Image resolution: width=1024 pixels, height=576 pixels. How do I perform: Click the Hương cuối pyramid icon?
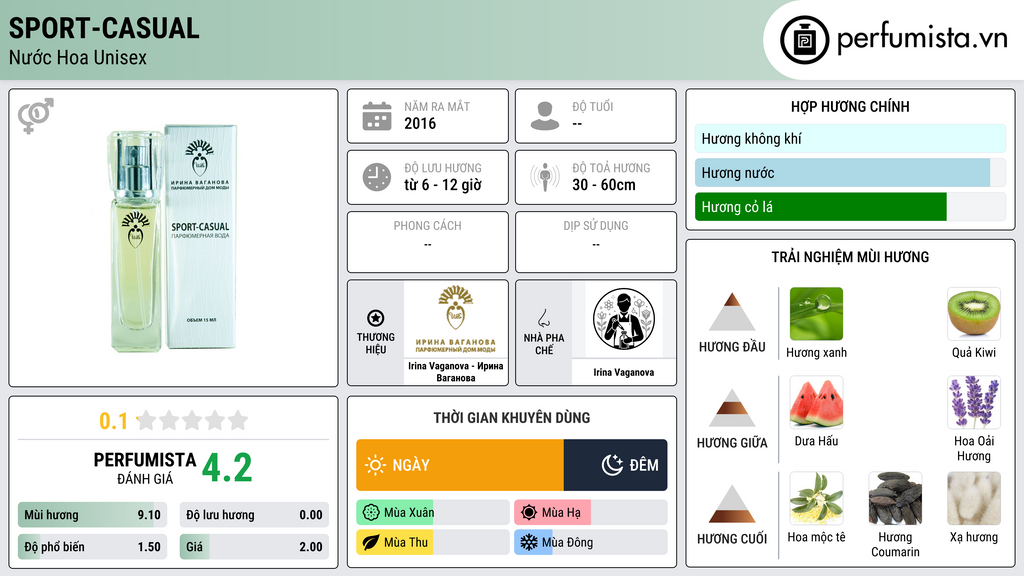(732, 504)
